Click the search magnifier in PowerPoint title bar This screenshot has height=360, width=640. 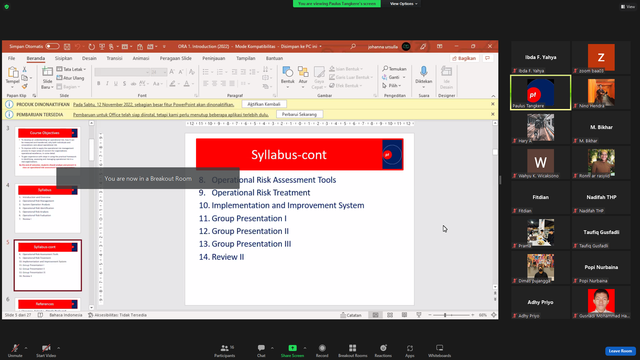tap(353, 47)
